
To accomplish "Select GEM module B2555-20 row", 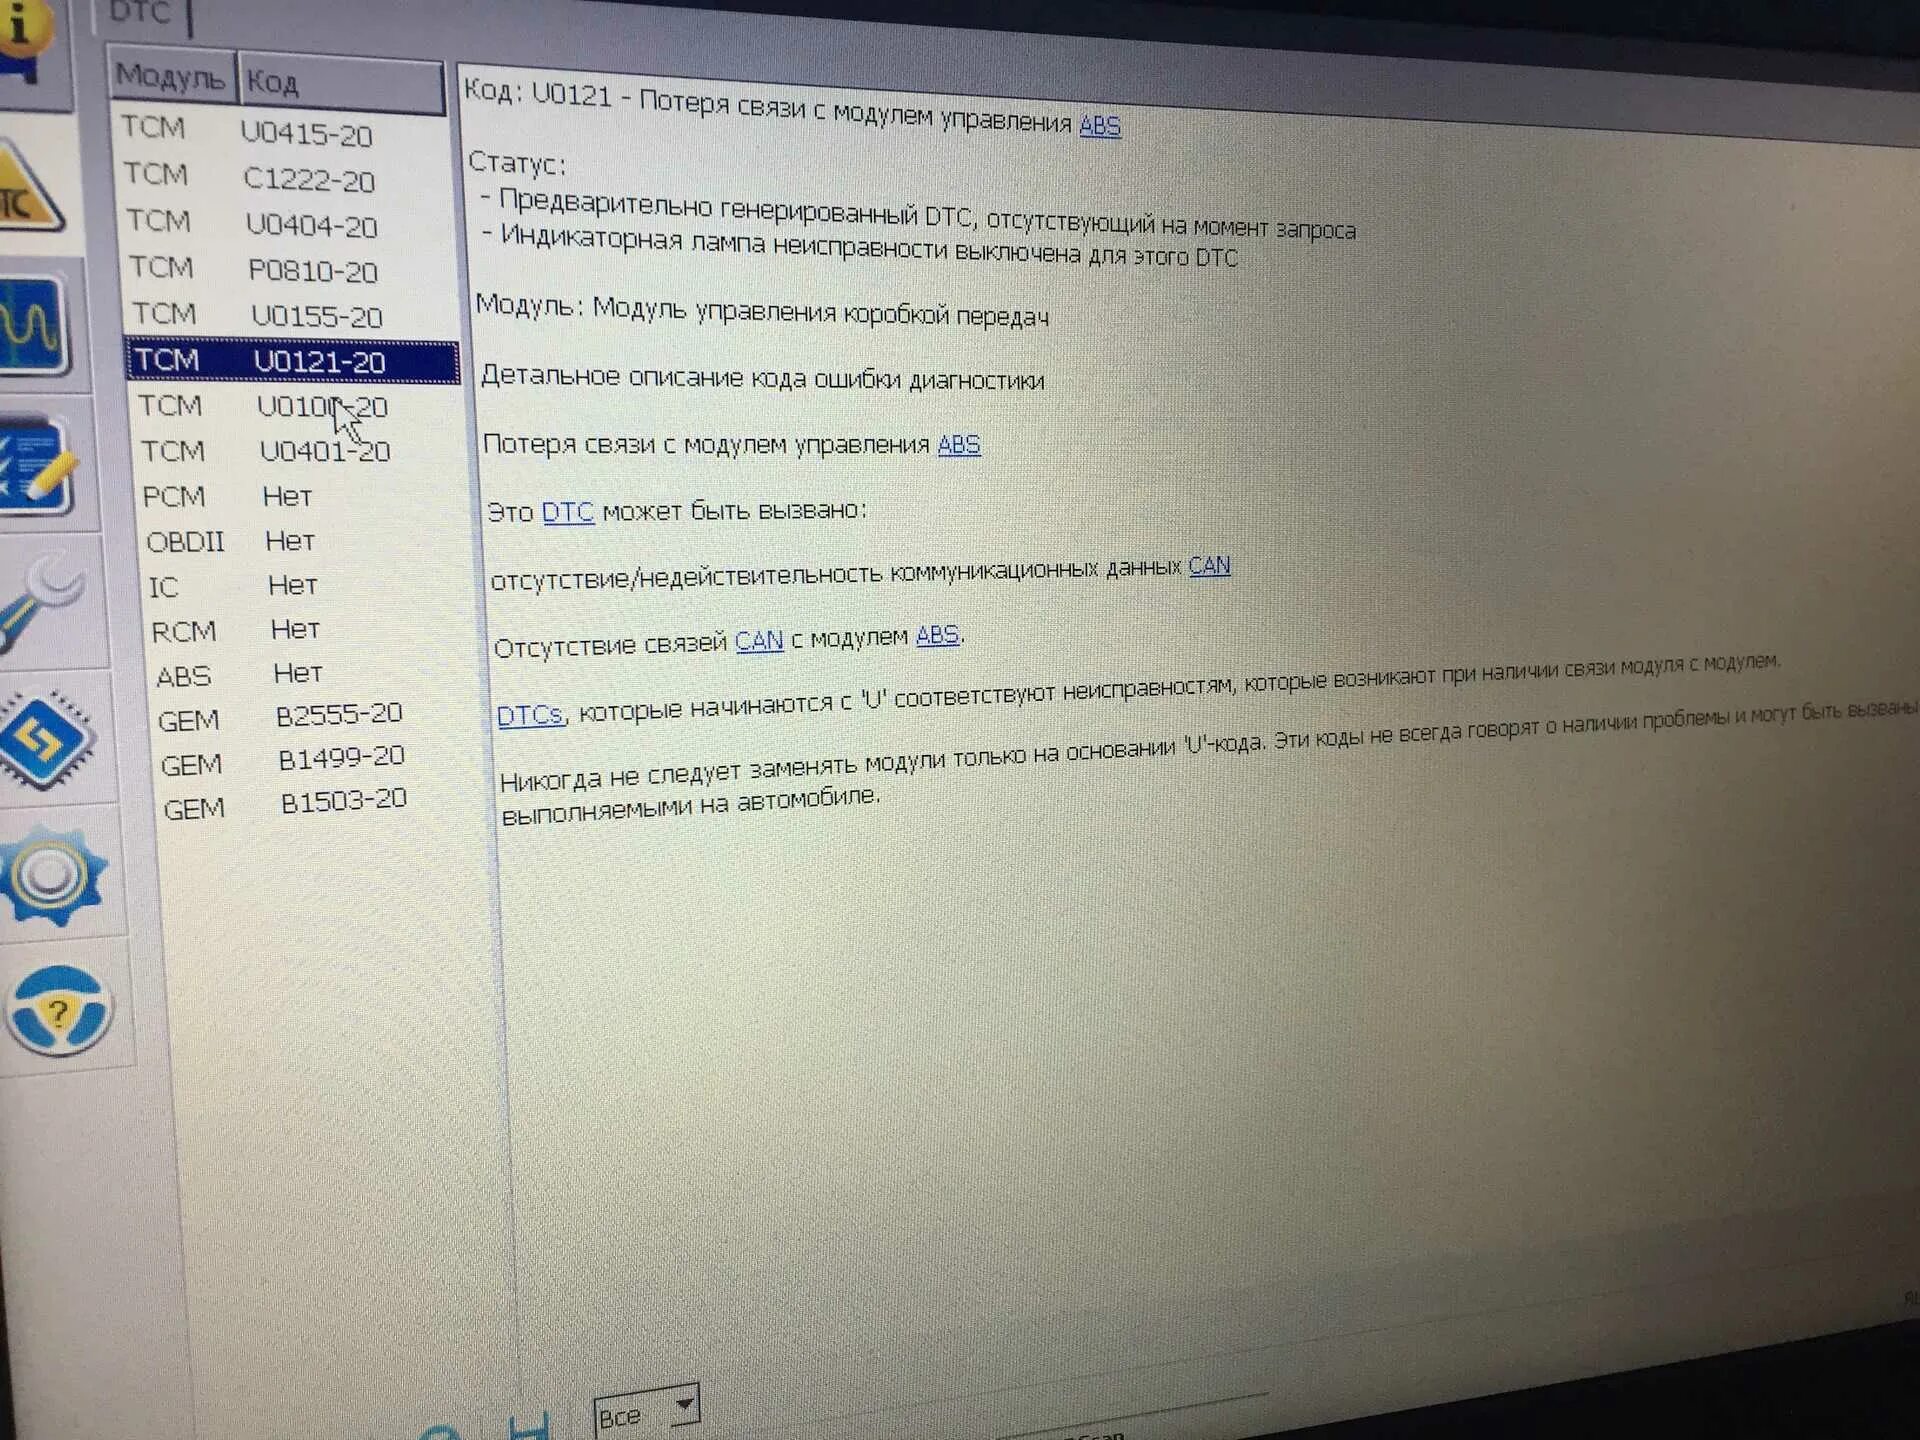I will click(272, 715).
